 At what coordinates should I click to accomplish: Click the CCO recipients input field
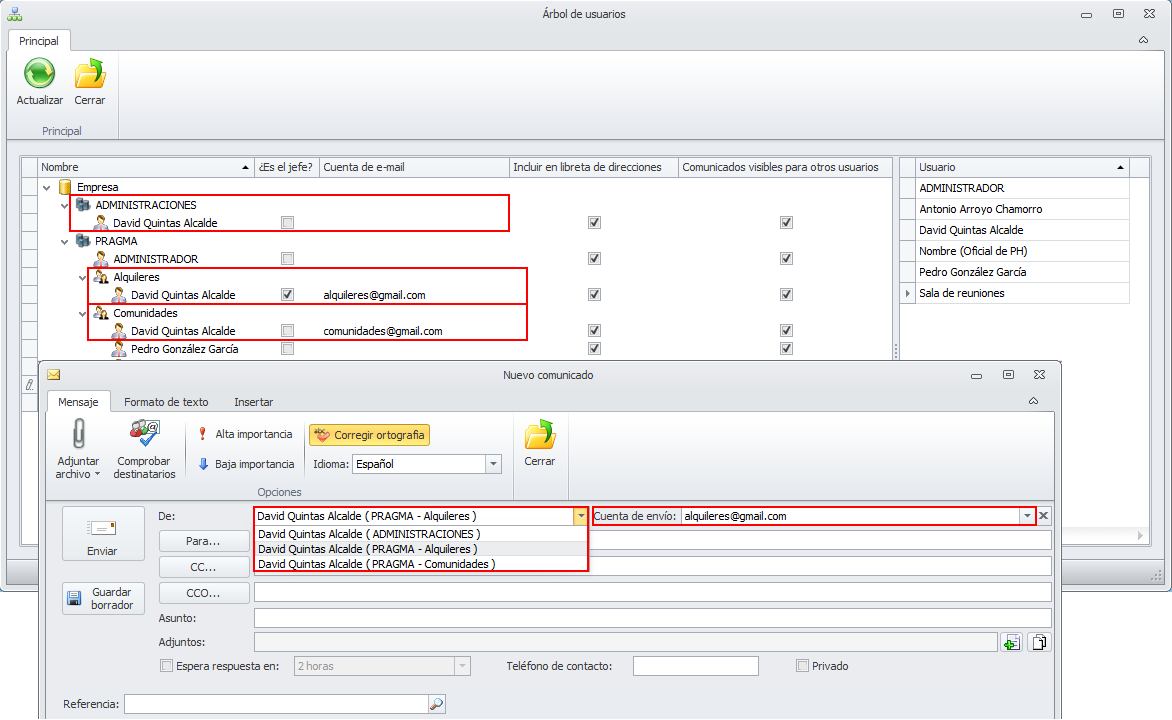[653, 592]
